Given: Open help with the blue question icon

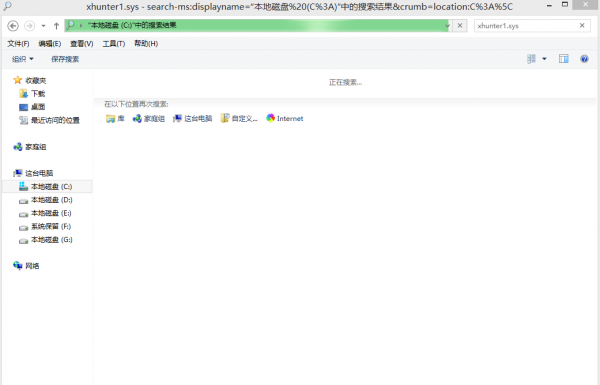Looking at the screenshot, I should click(x=584, y=59).
